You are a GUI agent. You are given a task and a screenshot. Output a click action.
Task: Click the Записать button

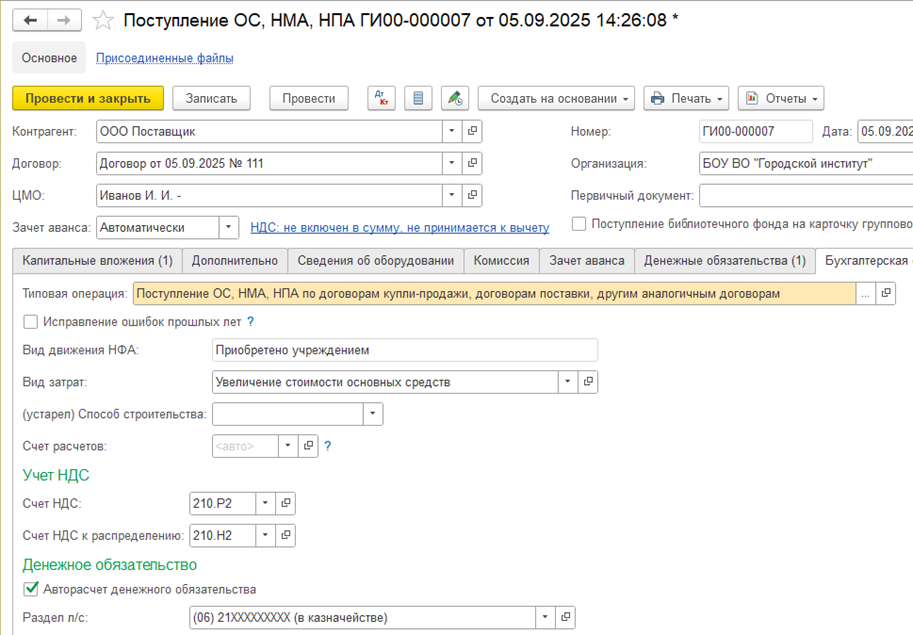point(211,98)
